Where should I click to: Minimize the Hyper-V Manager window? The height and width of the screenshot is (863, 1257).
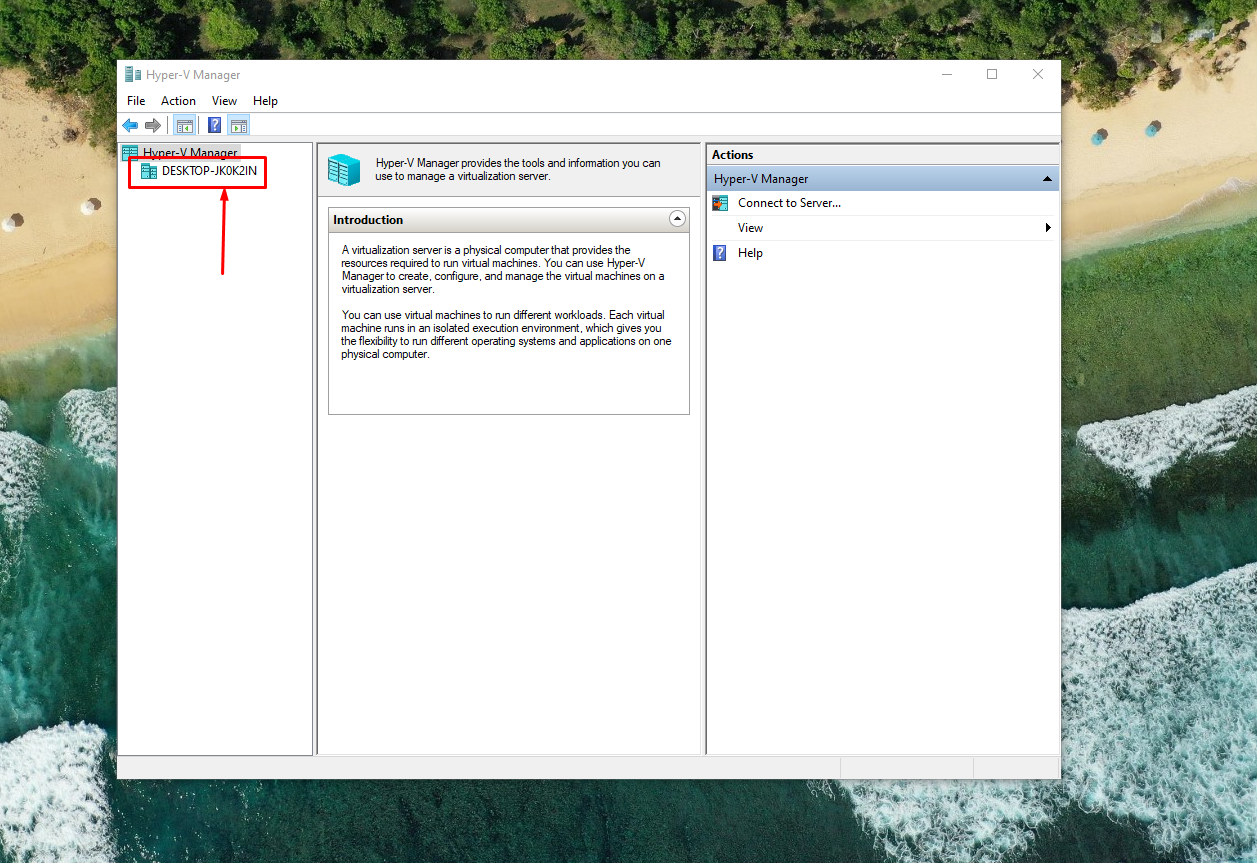[x=946, y=74]
